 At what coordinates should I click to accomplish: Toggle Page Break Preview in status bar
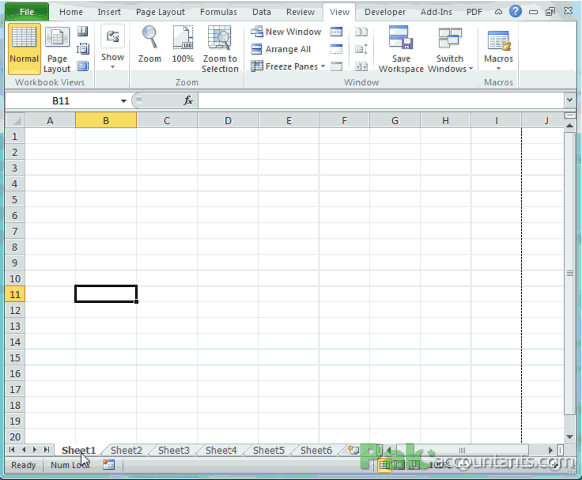414,464
